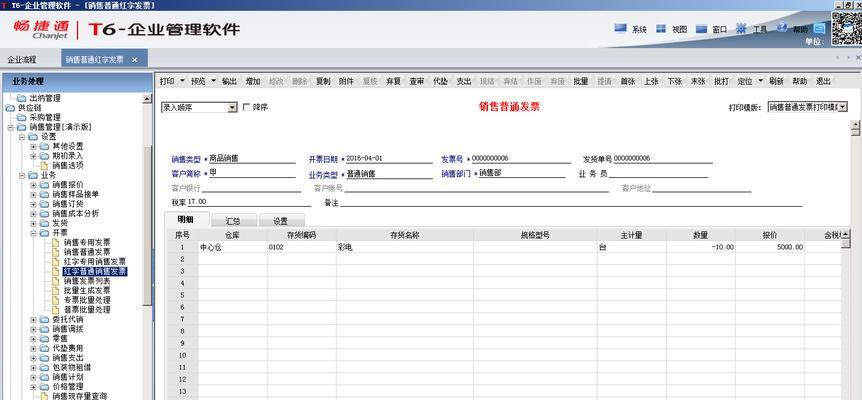
Task: Expand the 销售成本分析 tree node
Action: click(x=33, y=214)
